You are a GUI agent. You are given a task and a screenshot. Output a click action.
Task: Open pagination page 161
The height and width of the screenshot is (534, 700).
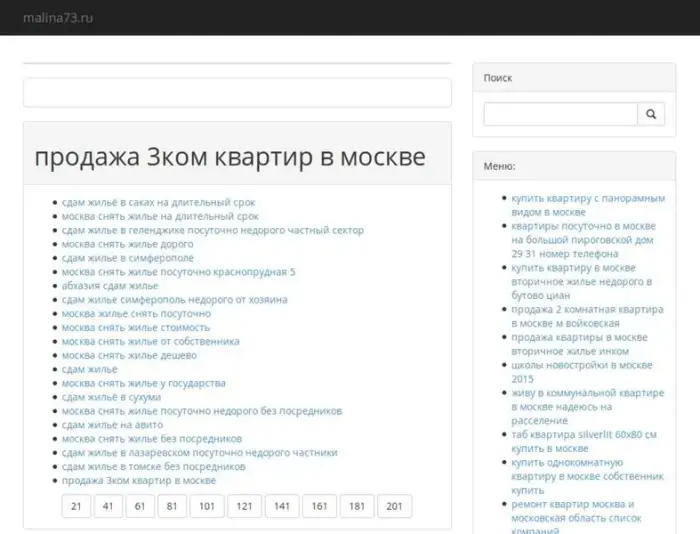pos(319,506)
